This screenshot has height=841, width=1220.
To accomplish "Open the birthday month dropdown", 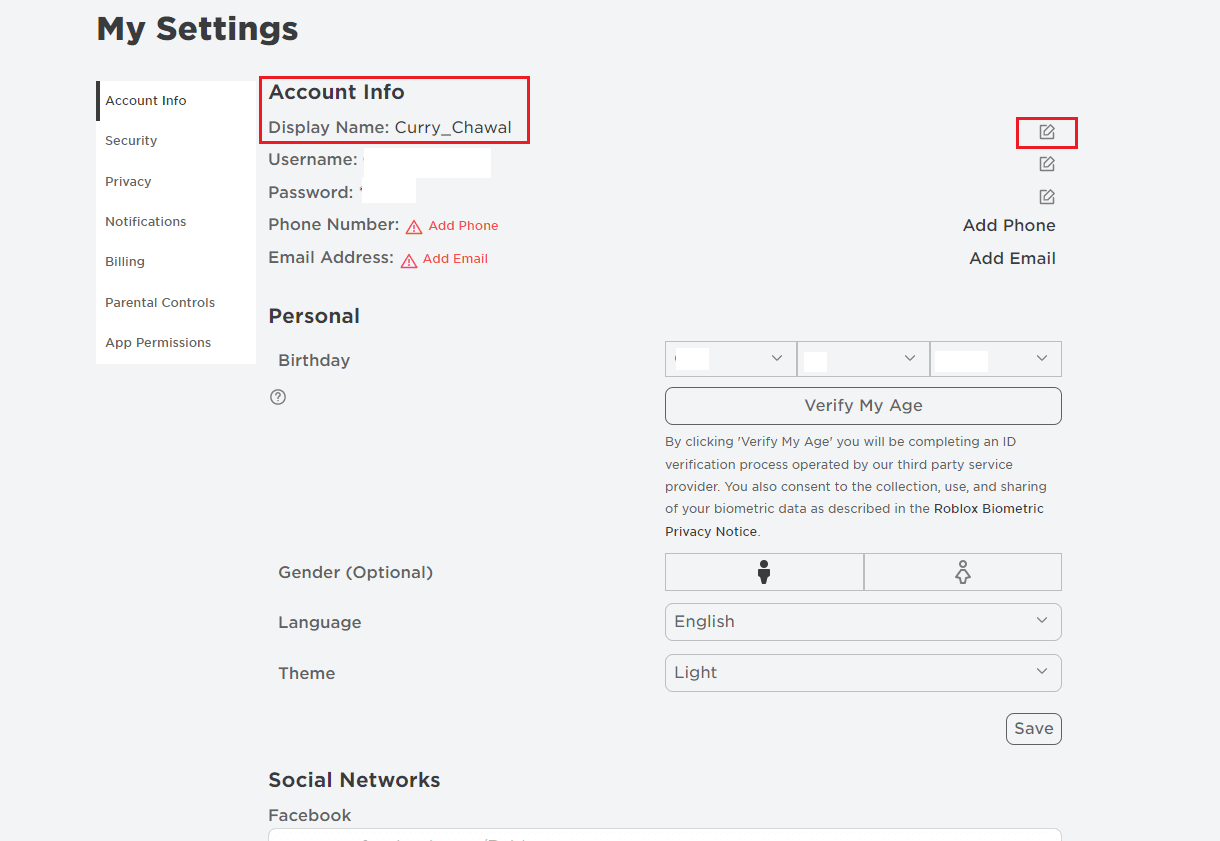I will click(x=731, y=358).
